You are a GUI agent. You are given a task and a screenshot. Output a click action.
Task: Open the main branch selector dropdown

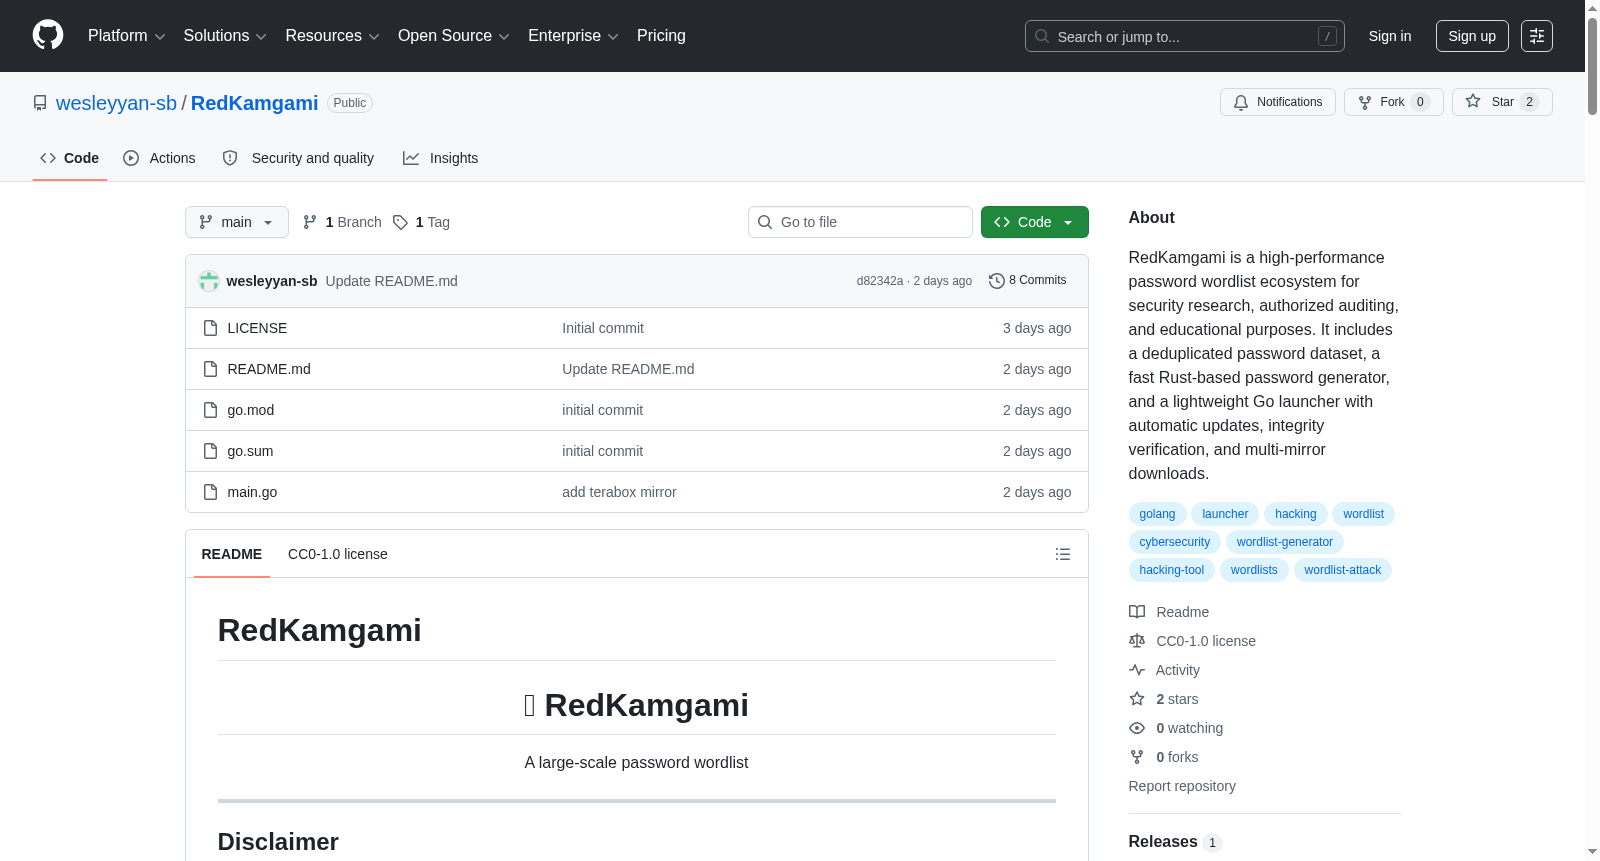click(237, 222)
